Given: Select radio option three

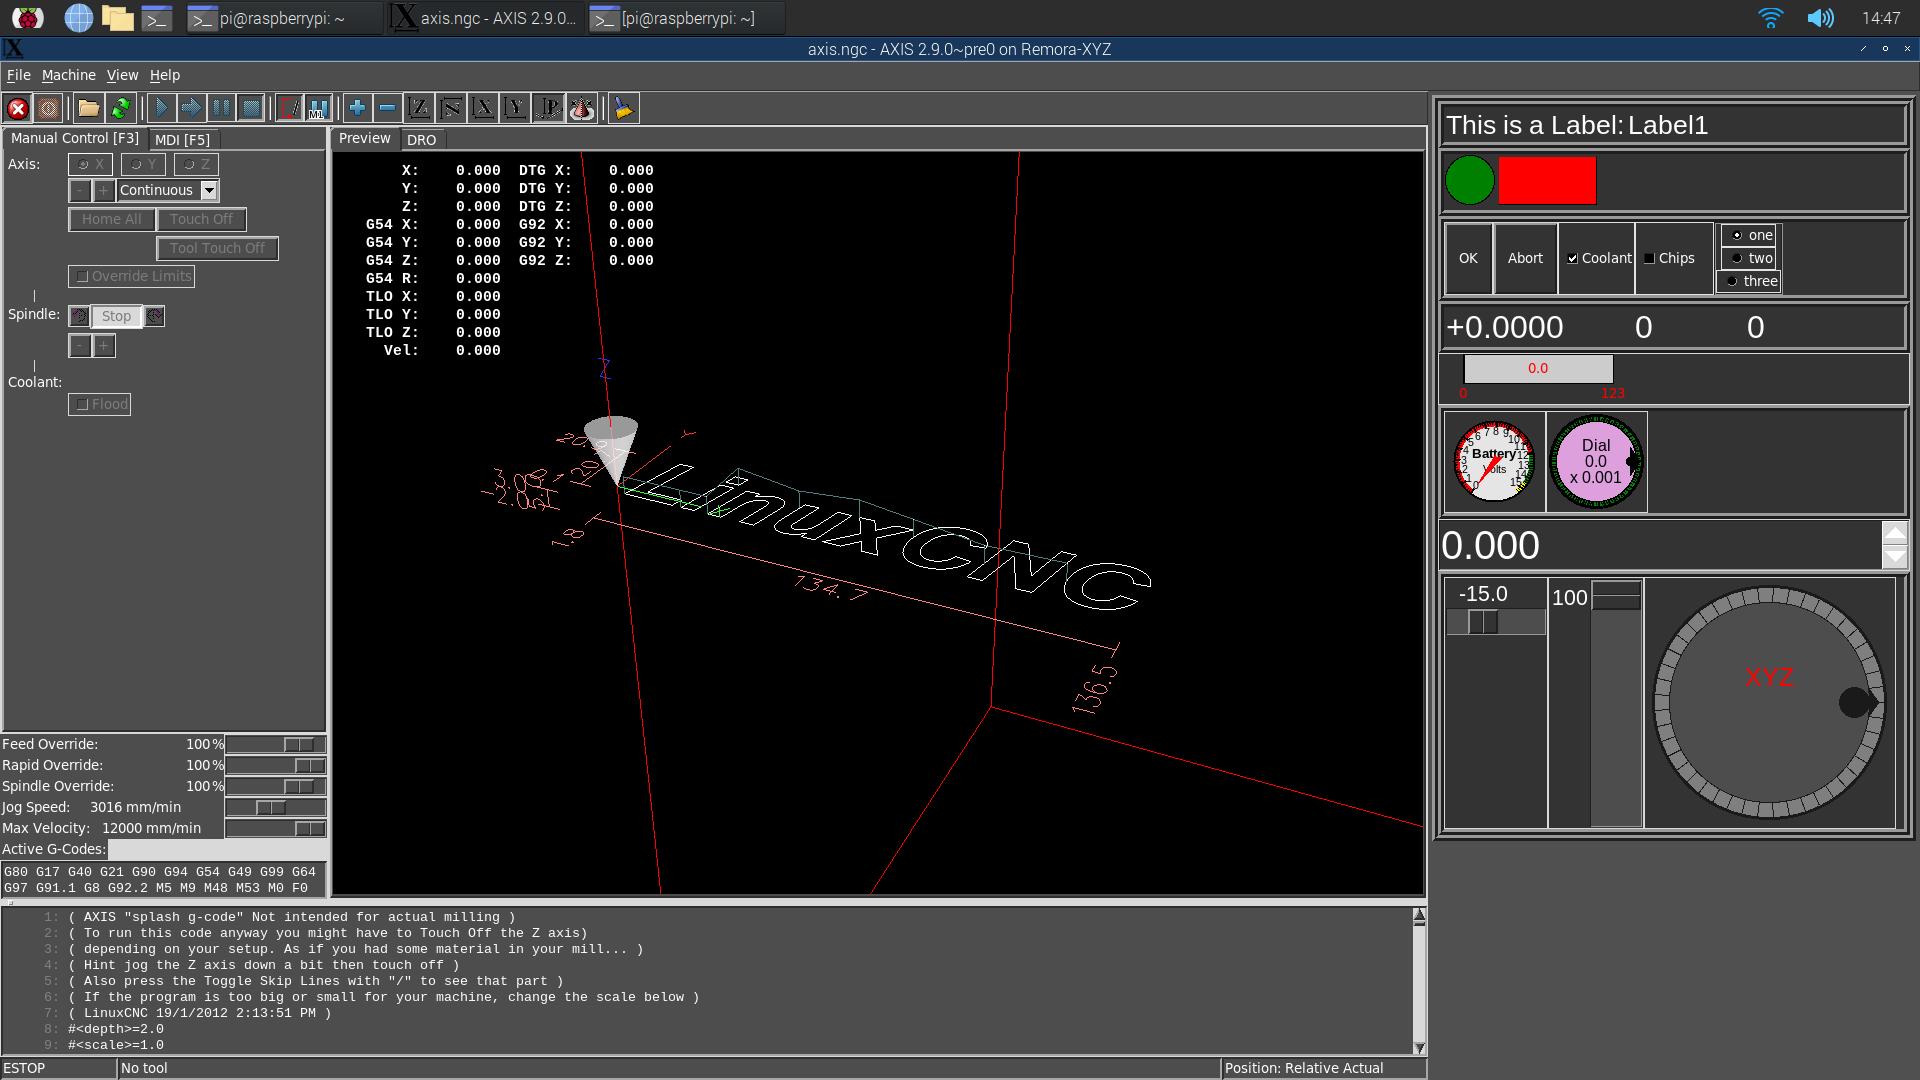Looking at the screenshot, I should click(x=1749, y=281).
